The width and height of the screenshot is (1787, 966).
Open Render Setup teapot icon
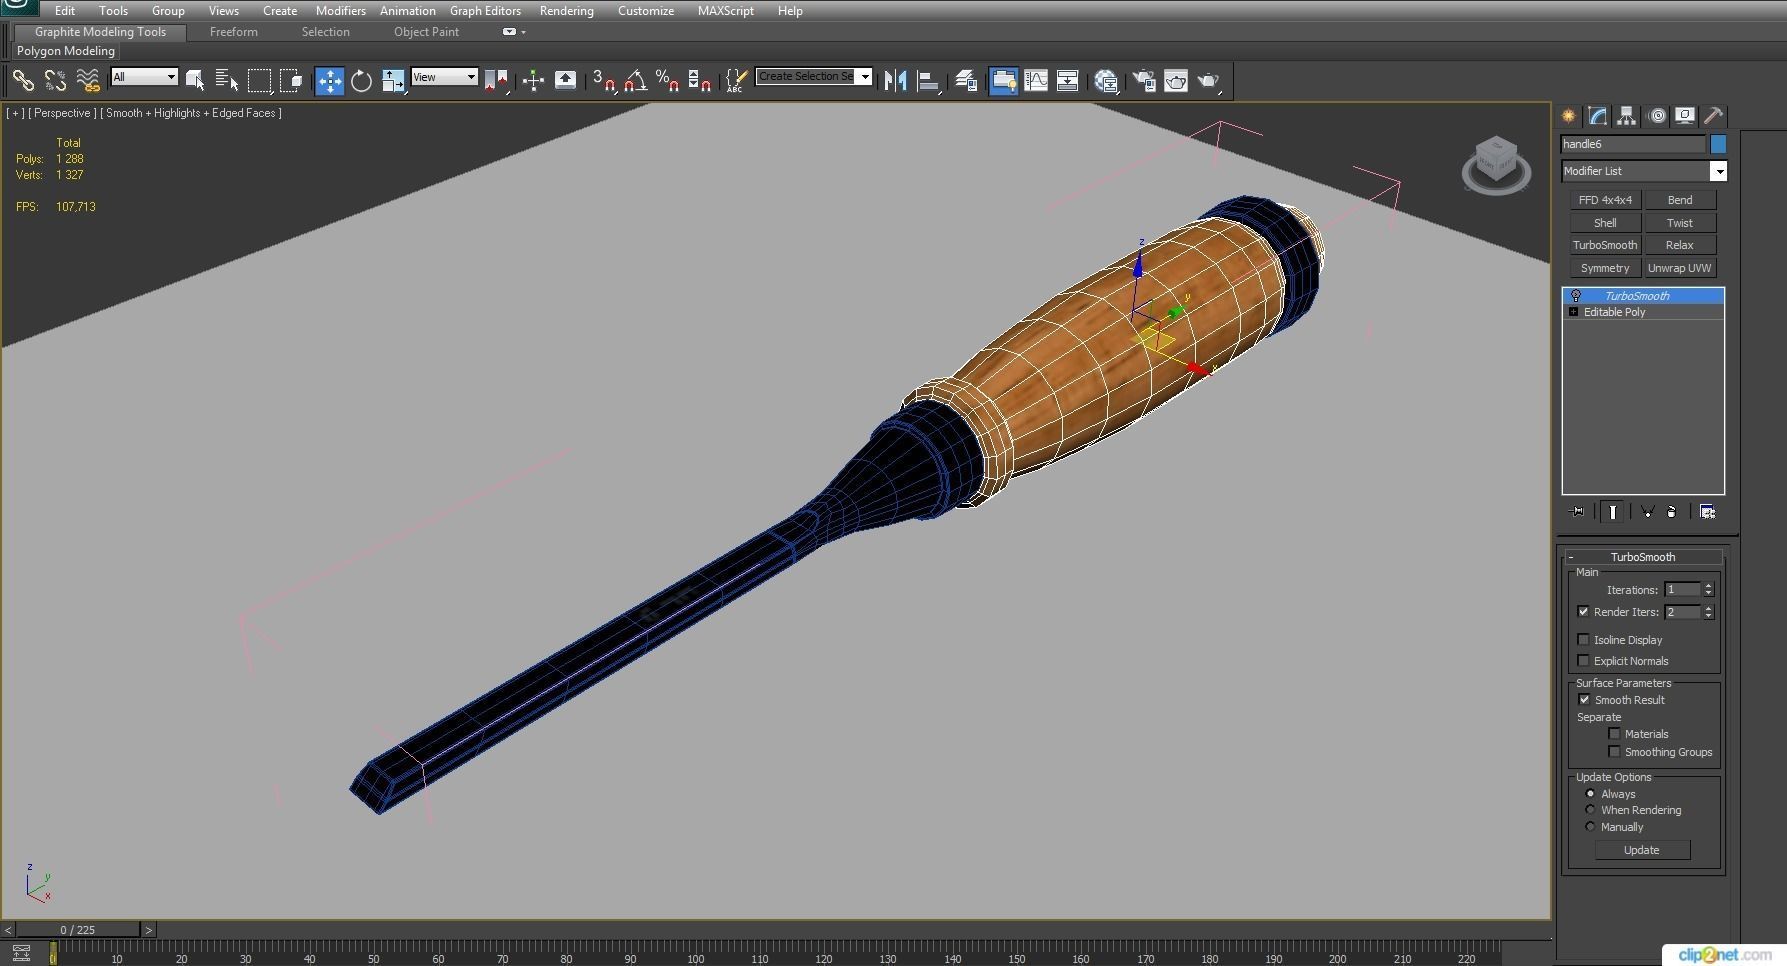point(1144,81)
